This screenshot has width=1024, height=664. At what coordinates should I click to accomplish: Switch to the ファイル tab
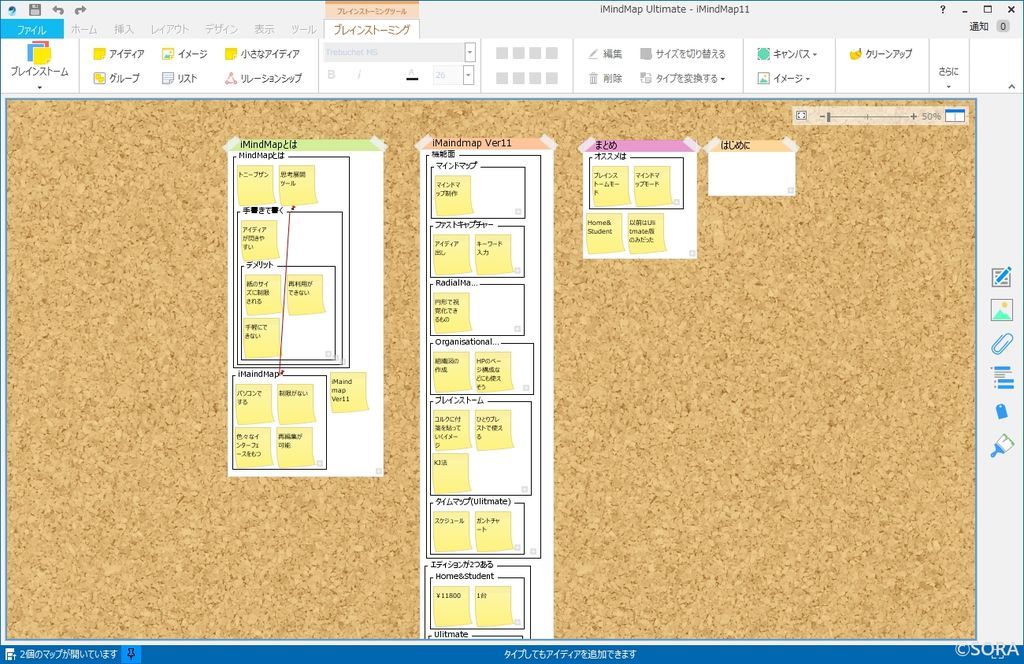click(x=33, y=30)
